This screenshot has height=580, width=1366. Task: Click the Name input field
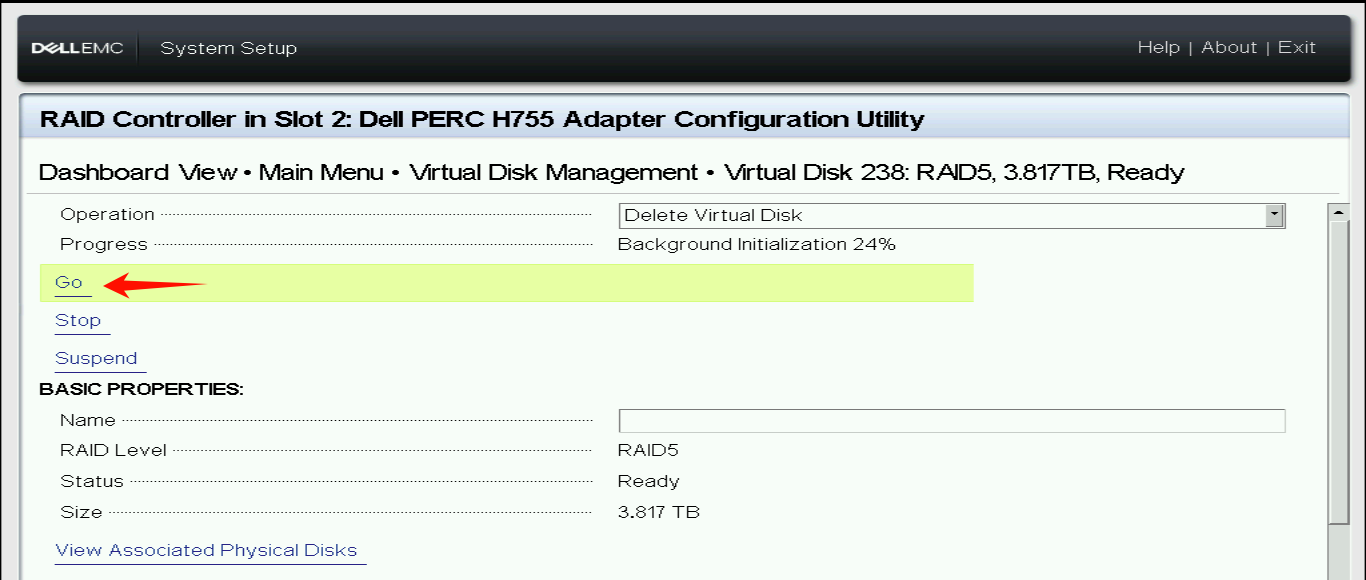(950, 420)
